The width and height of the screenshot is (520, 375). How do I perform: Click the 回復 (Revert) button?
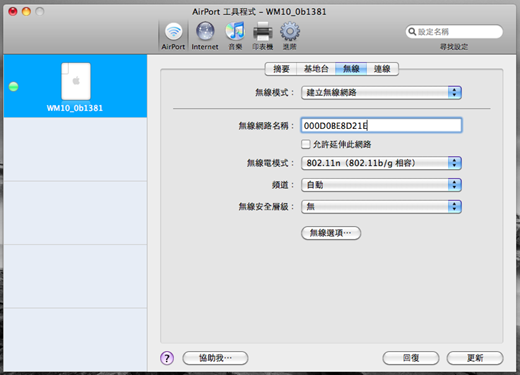tap(411, 358)
